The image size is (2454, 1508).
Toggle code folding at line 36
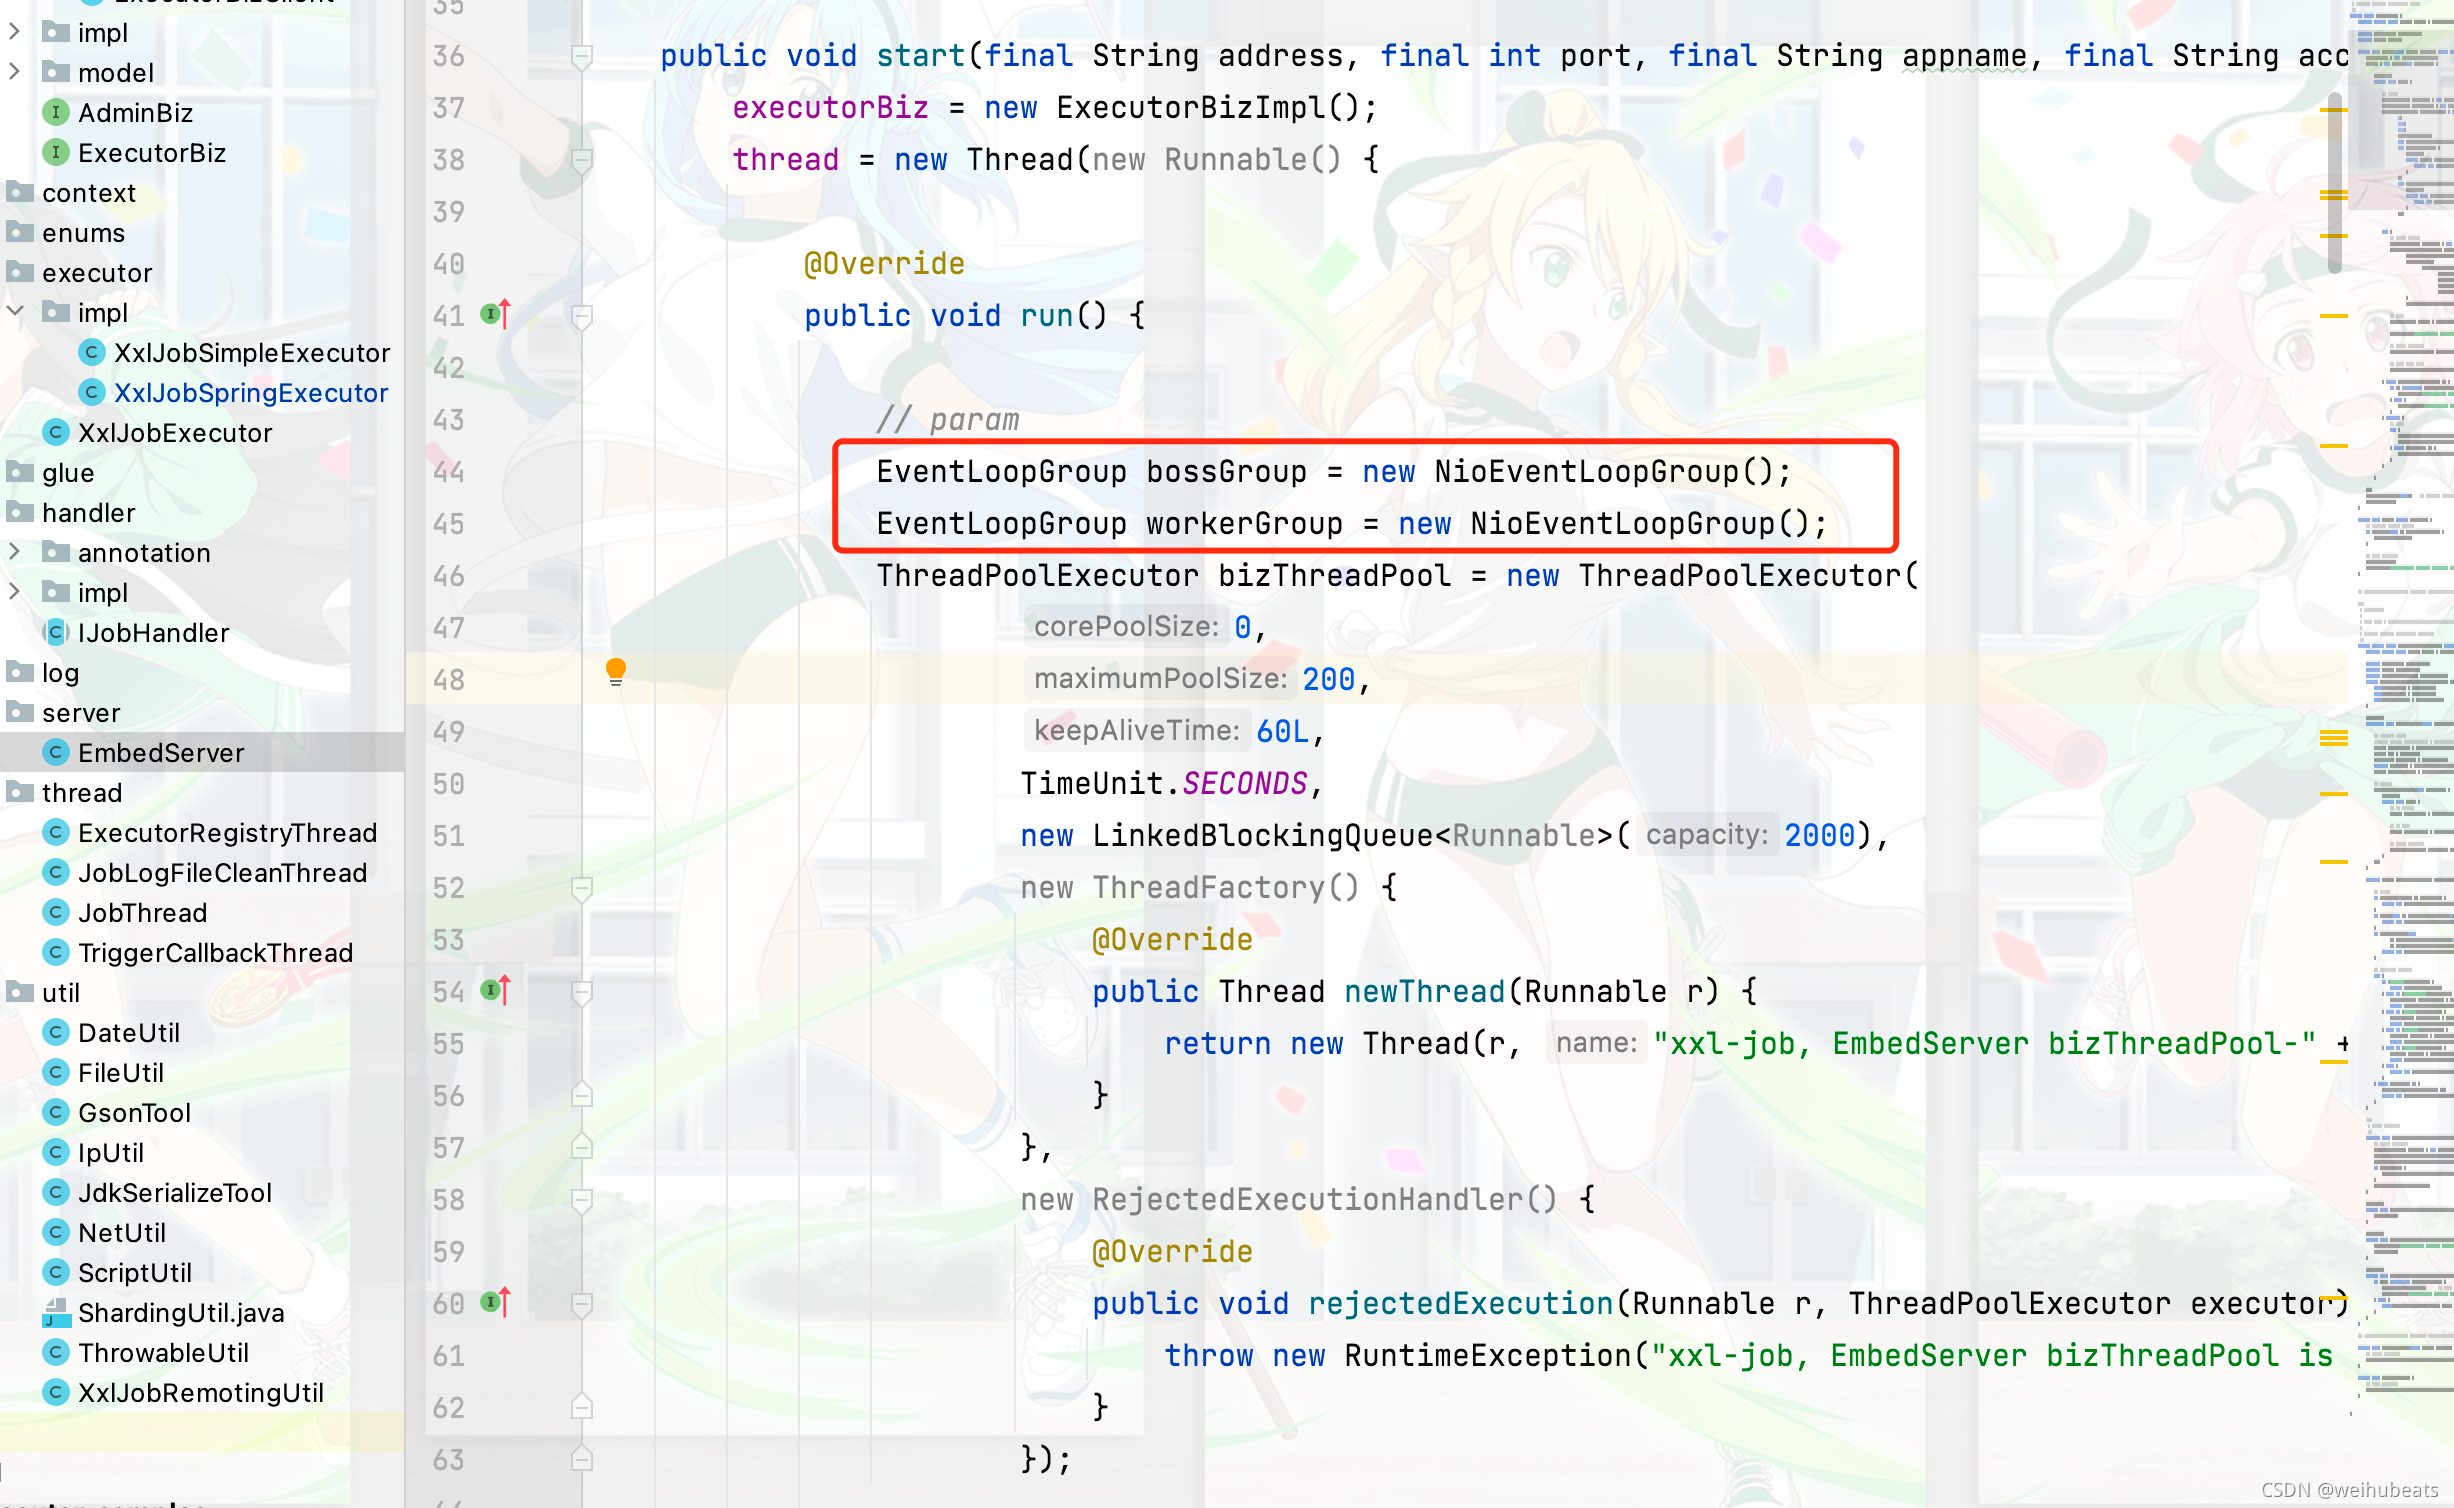pyautogui.click(x=581, y=56)
